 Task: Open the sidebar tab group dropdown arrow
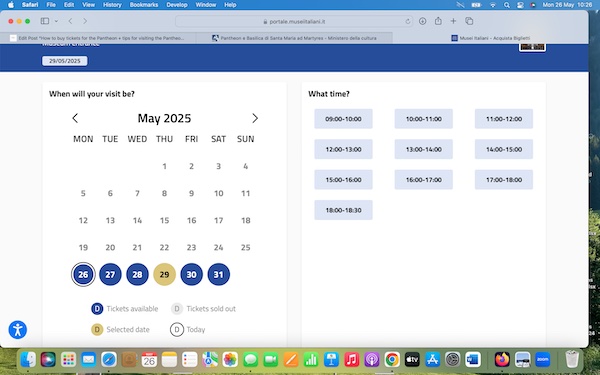pos(56,21)
